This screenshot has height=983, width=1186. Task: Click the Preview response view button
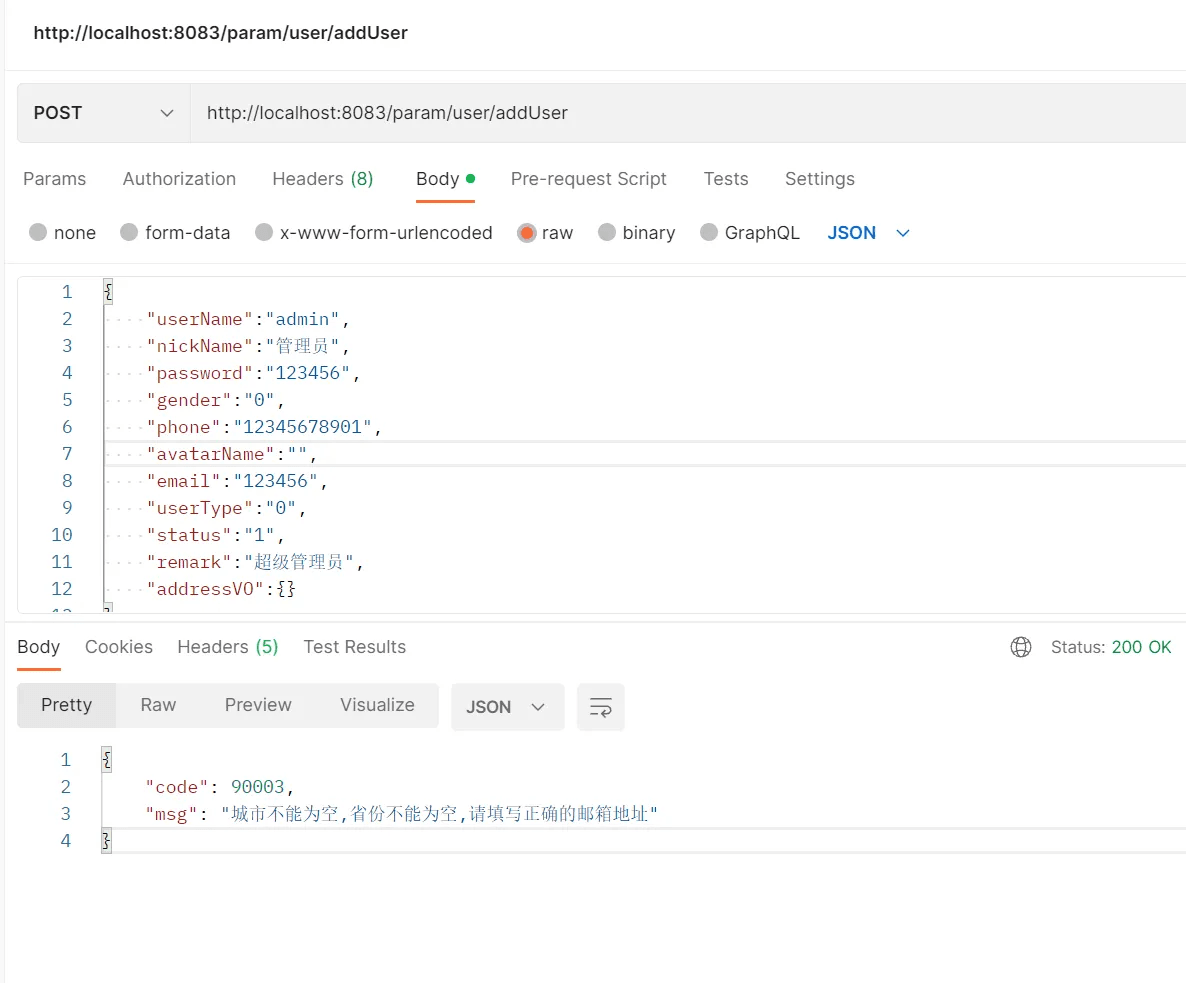click(258, 705)
